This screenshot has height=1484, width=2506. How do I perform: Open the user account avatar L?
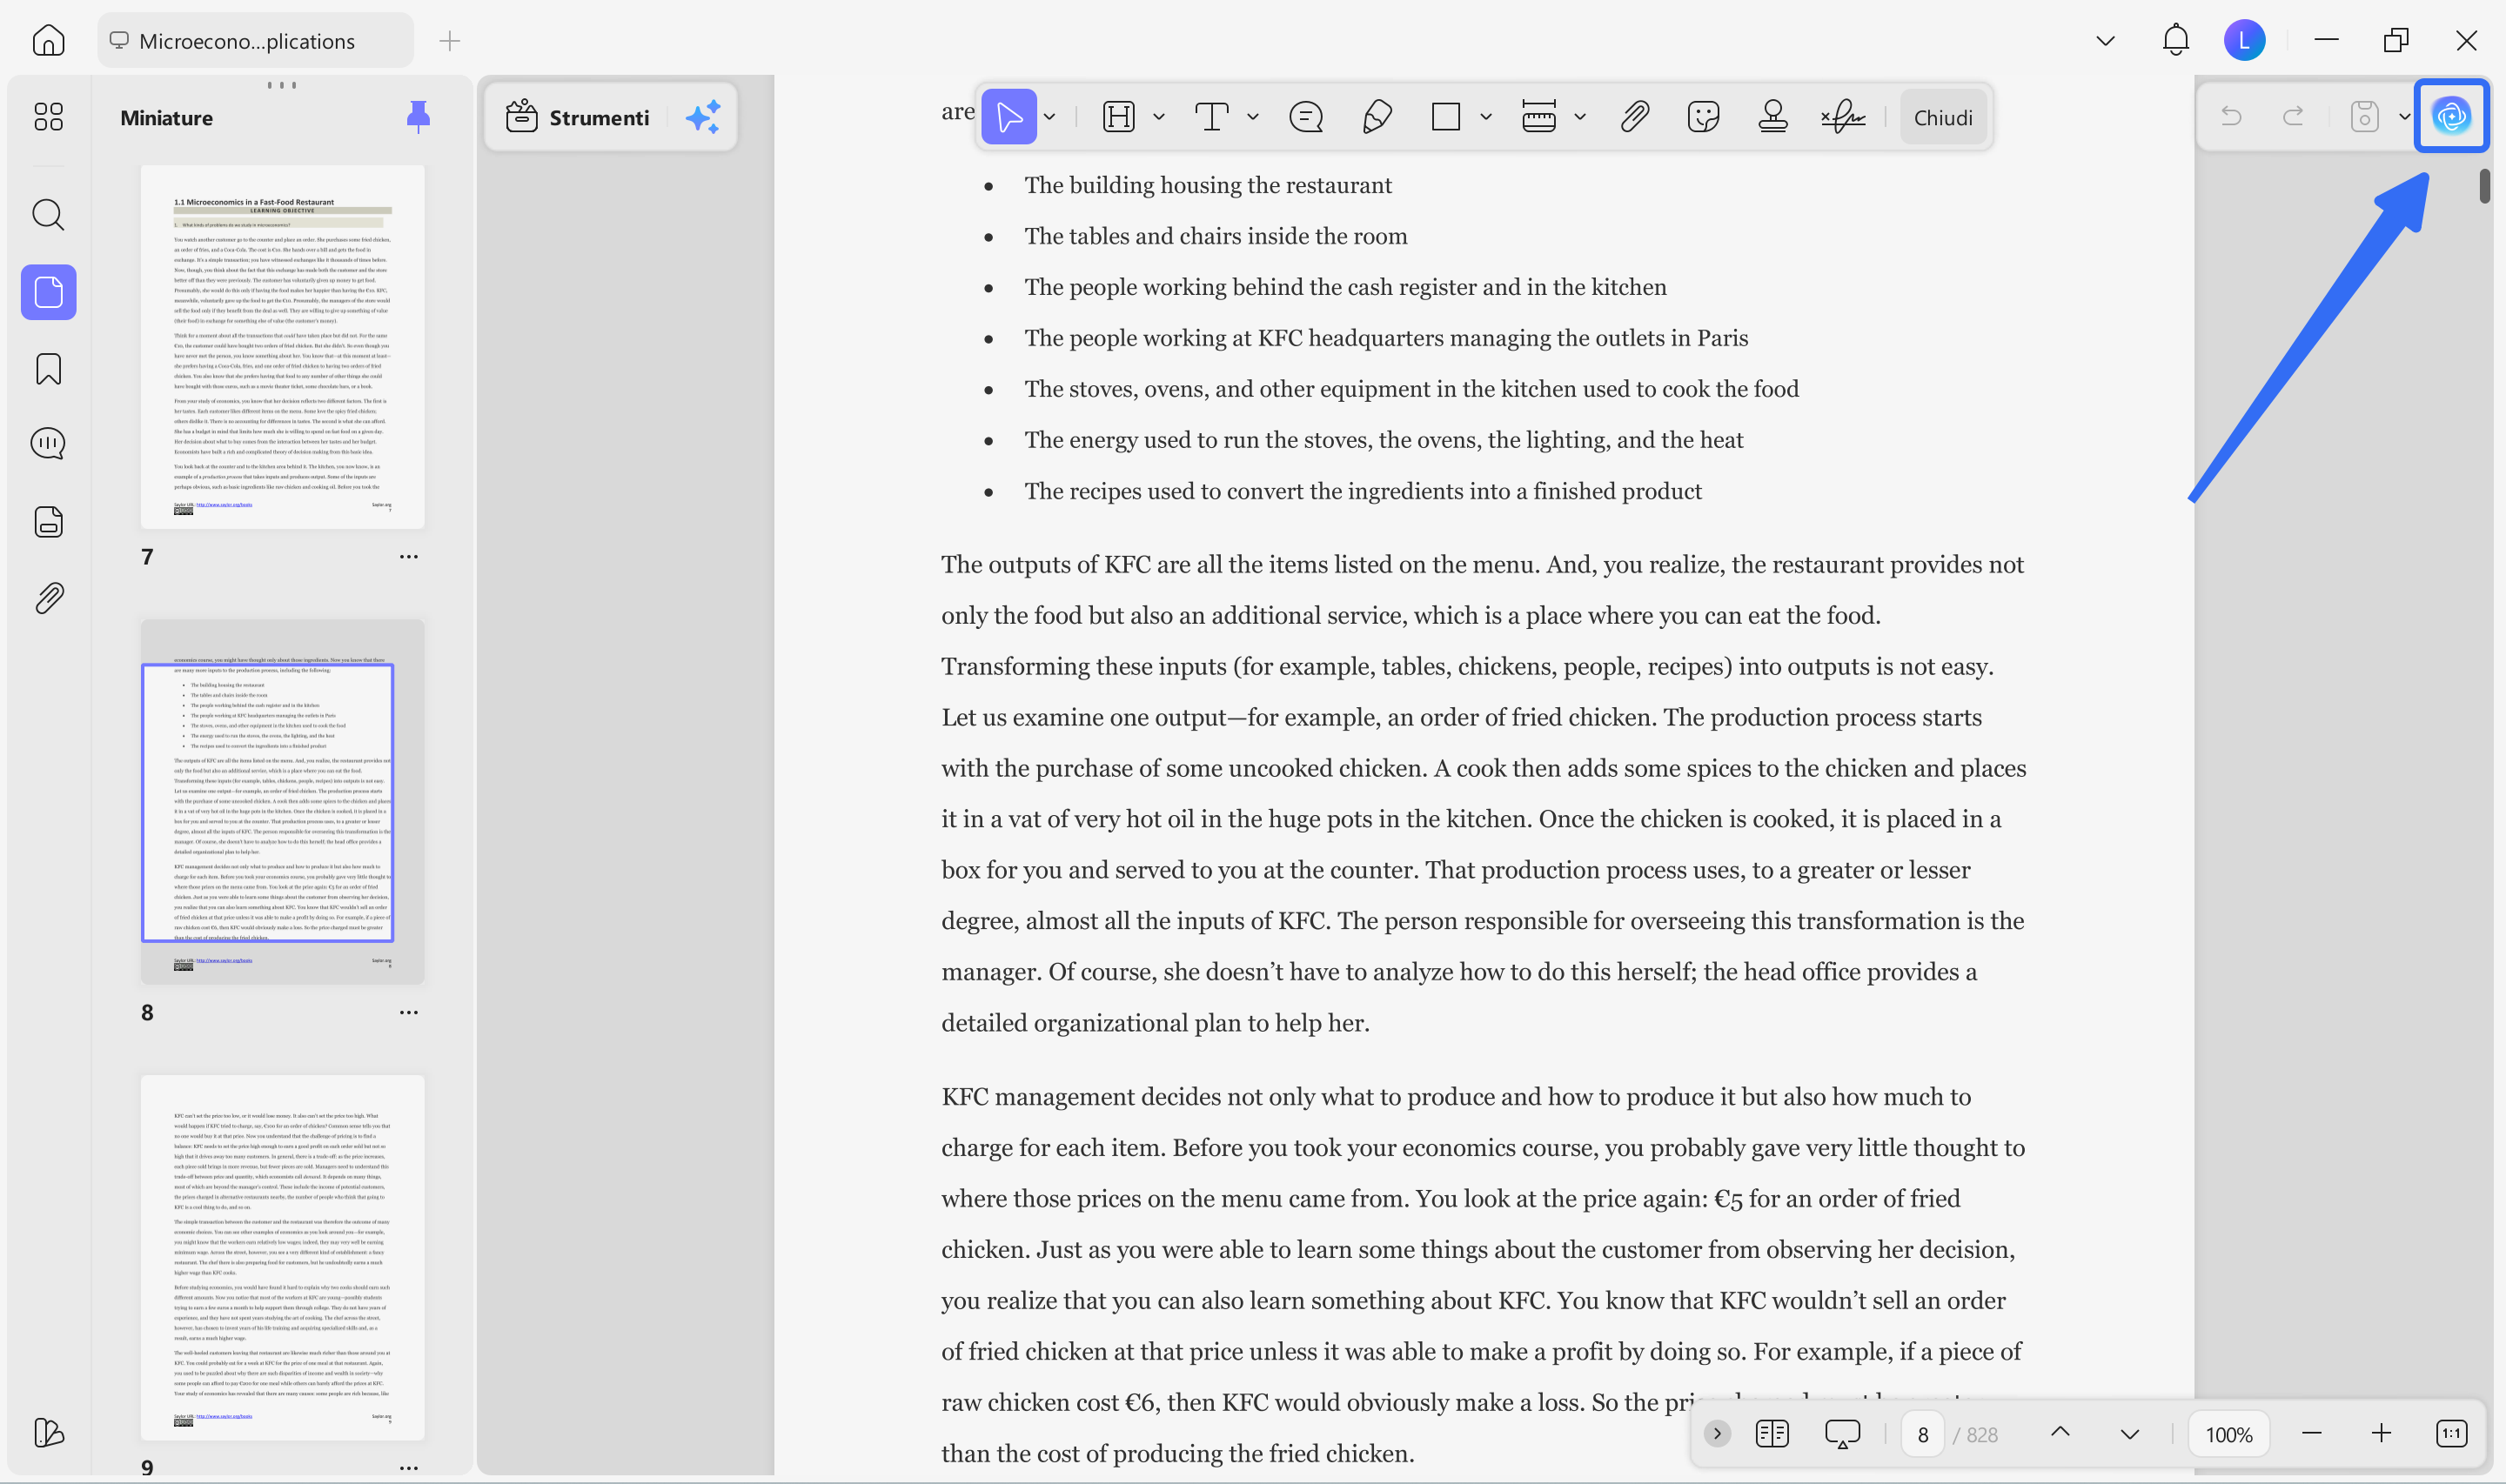tap(2245, 41)
